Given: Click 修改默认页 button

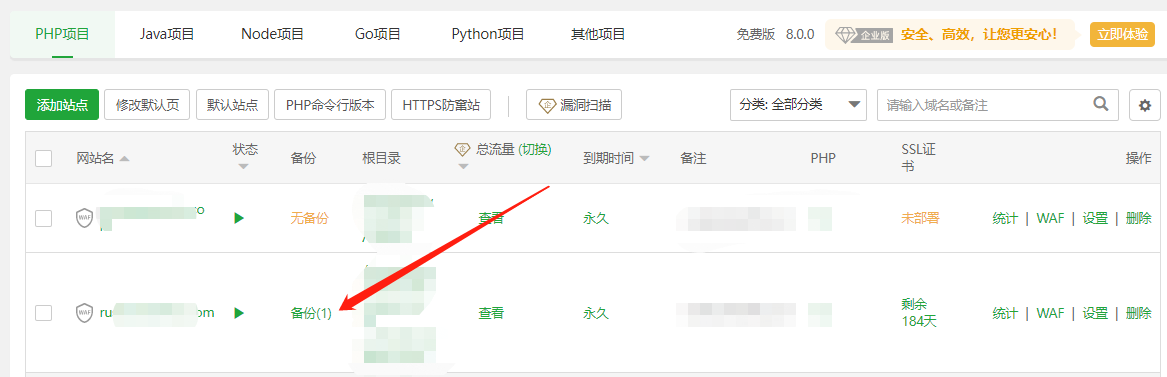Looking at the screenshot, I should 147,105.
